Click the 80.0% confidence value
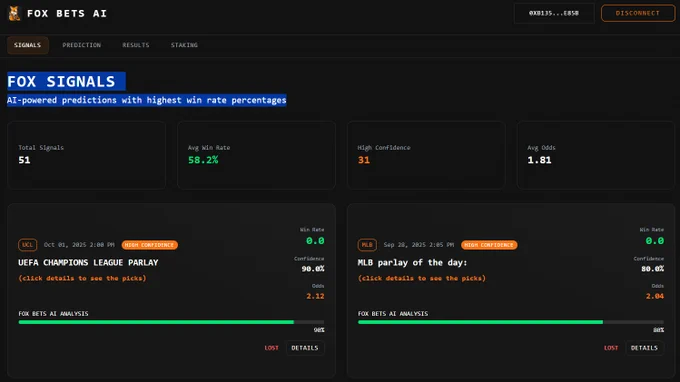Image resolution: width=680 pixels, height=382 pixels. pyautogui.click(x=652, y=269)
